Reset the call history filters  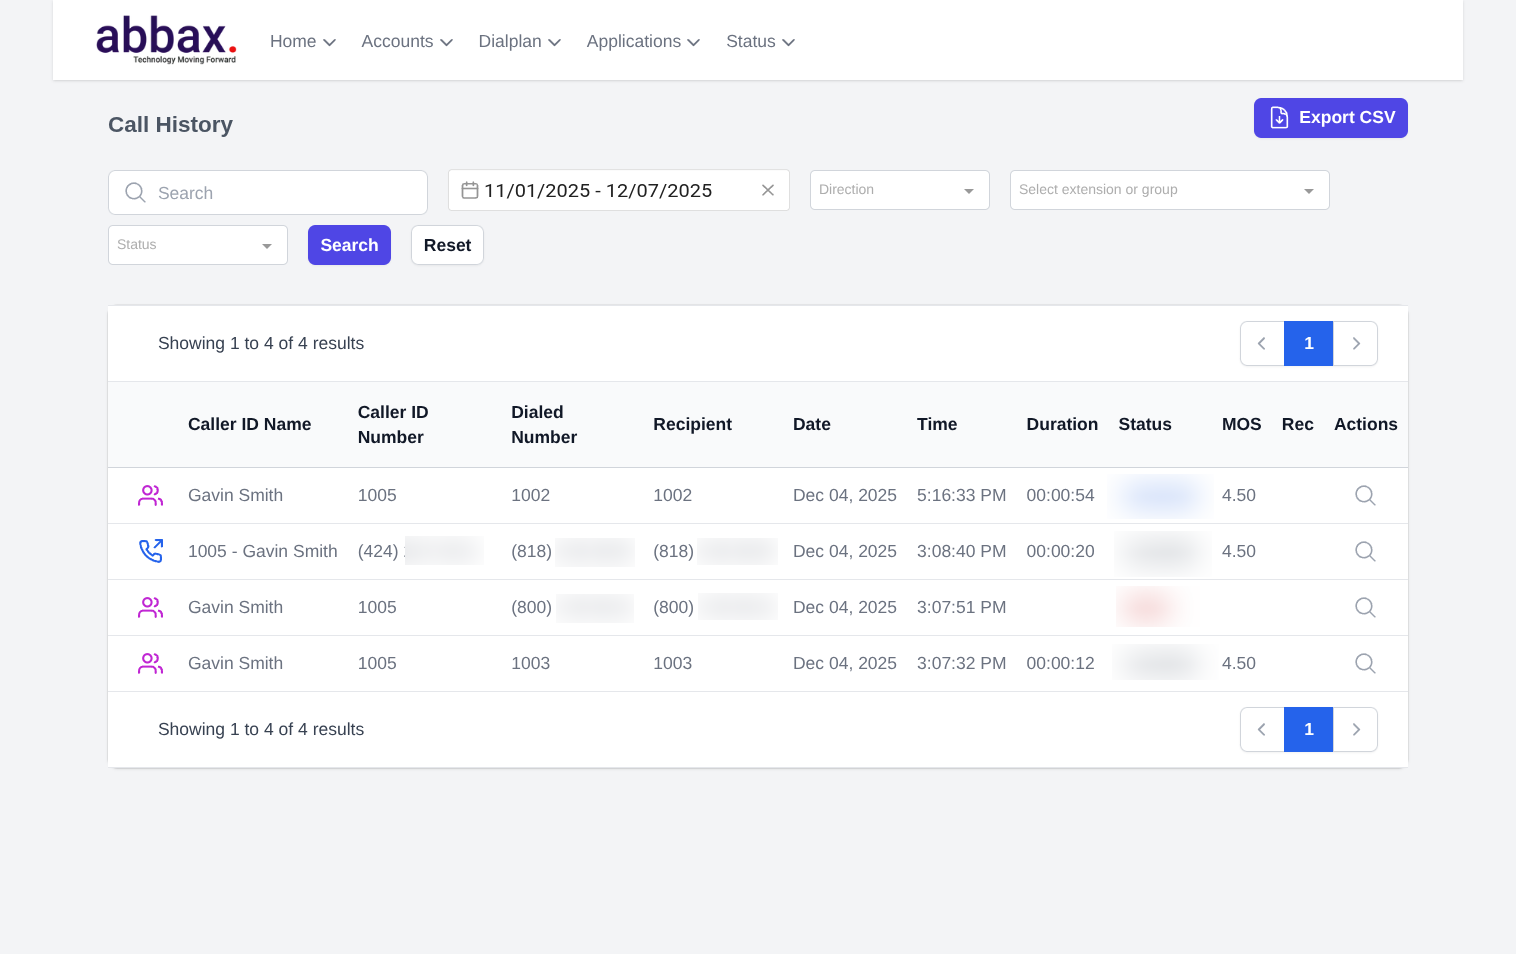[447, 245]
